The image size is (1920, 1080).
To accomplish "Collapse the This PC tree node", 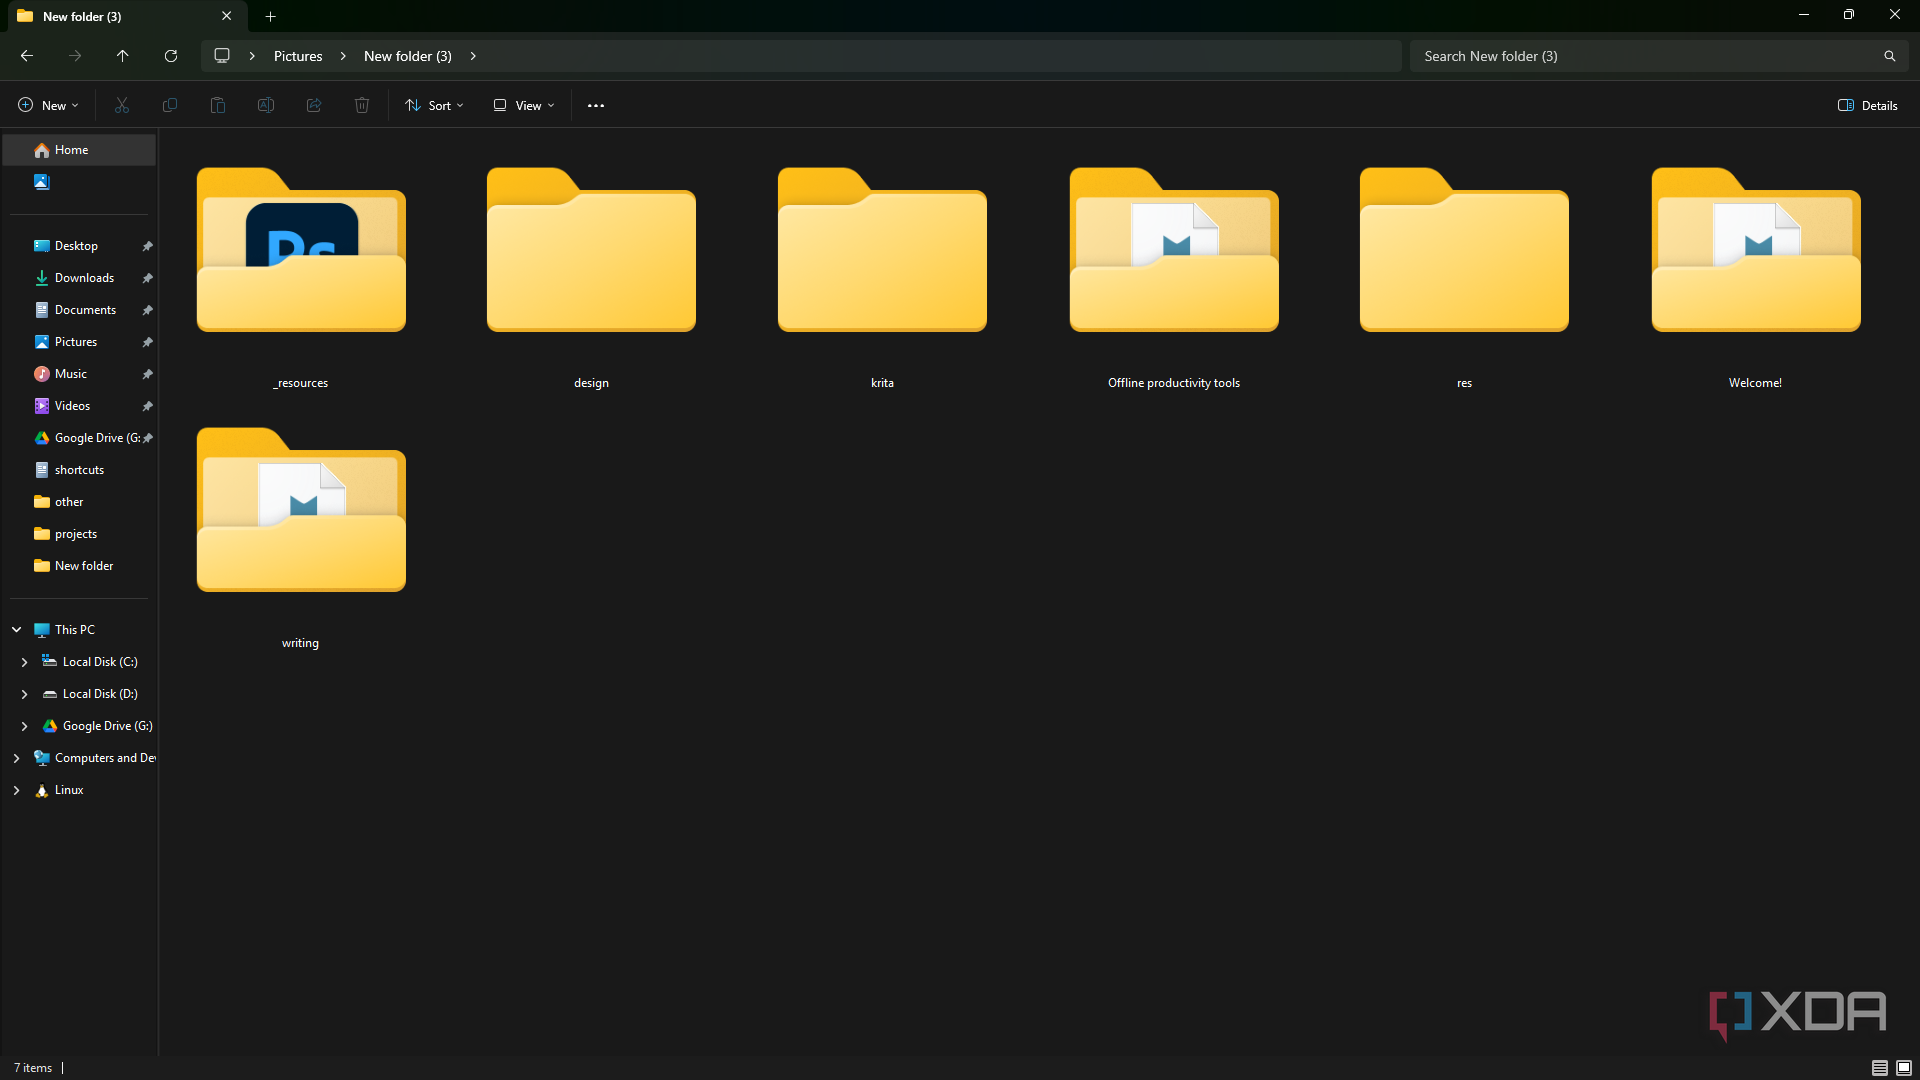I will point(17,630).
